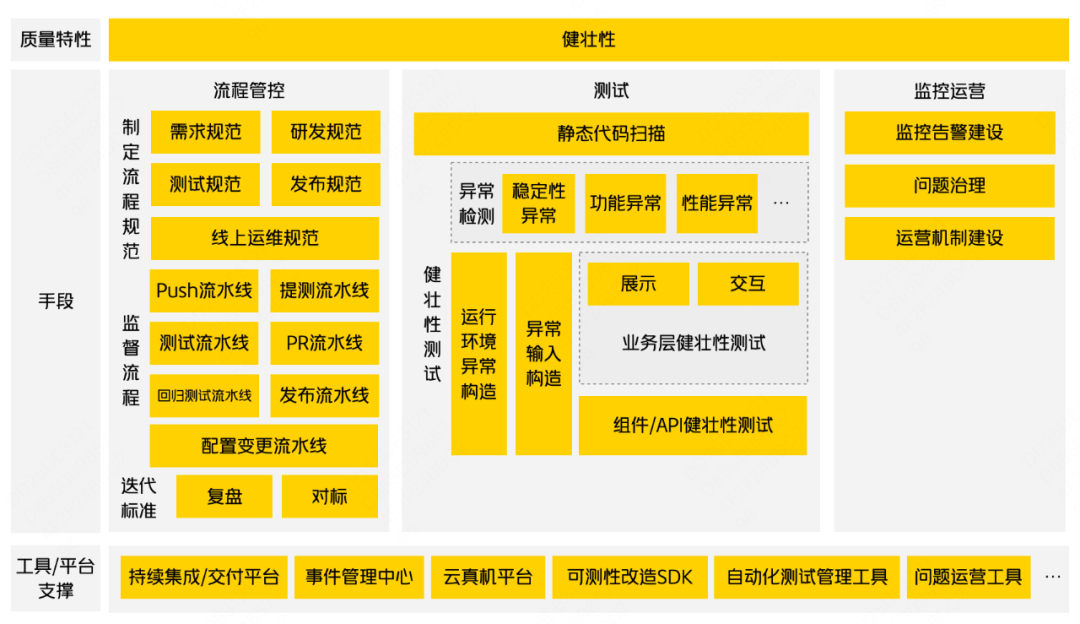
Task: Select the 组件/API健壮性测试 block
Action: pos(693,426)
